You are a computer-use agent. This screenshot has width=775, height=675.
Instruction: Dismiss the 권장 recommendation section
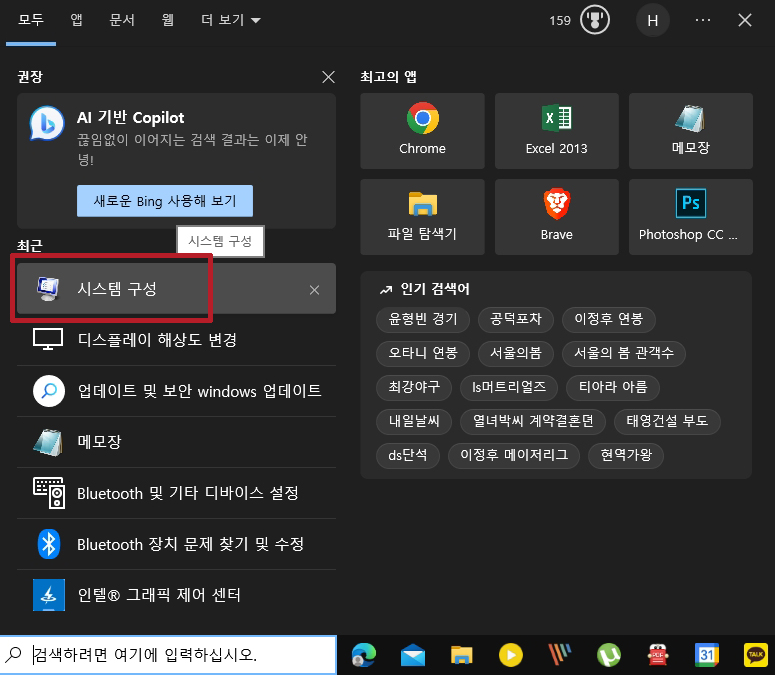pyautogui.click(x=328, y=77)
